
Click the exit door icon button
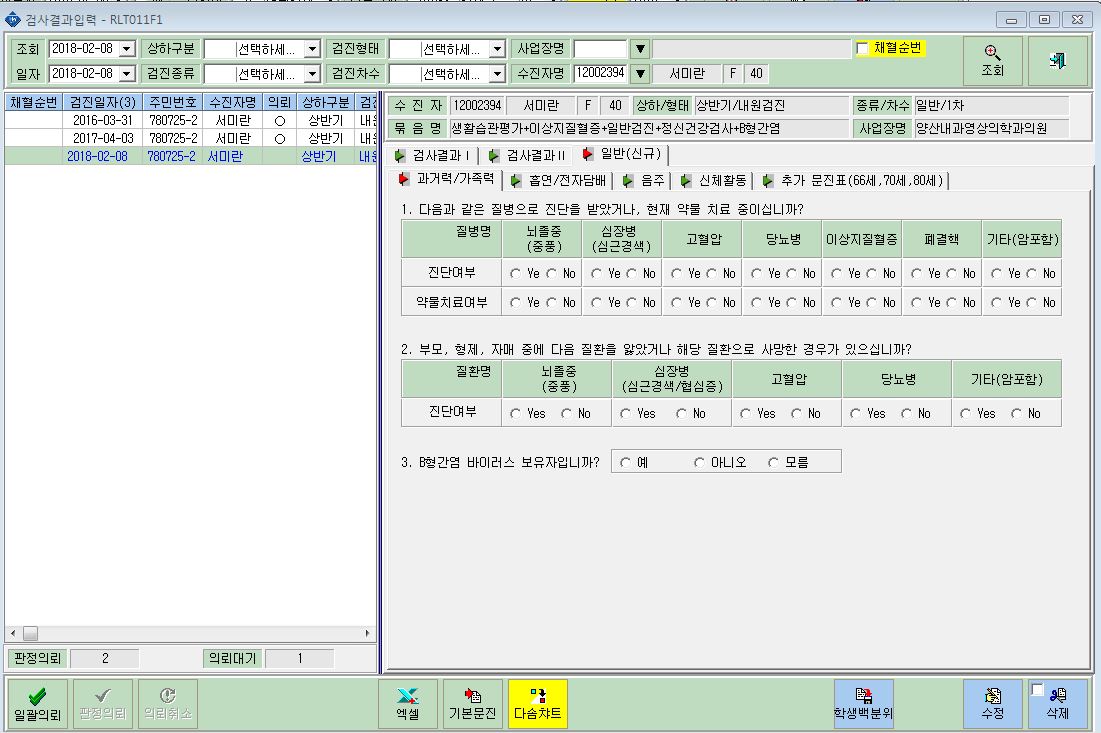coord(1057,61)
